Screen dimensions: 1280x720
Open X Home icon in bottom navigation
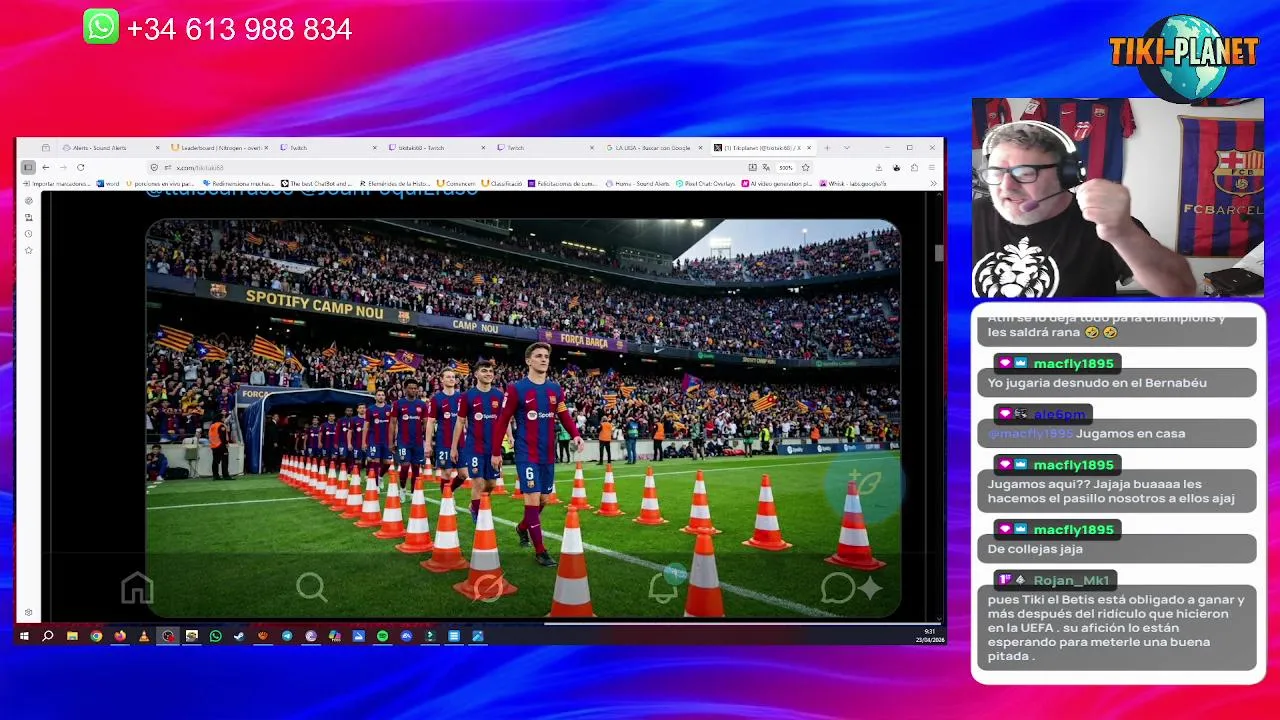coord(137,588)
